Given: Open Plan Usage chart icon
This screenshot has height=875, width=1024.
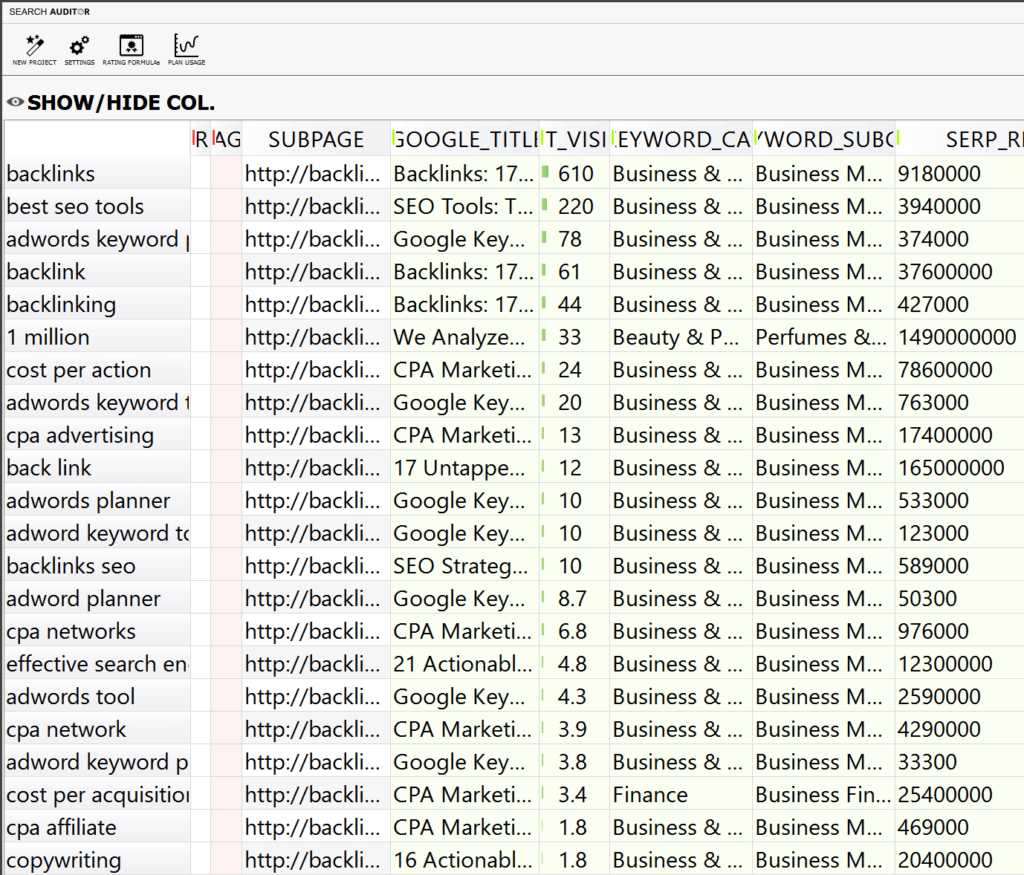Looking at the screenshot, I should click(x=186, y=50).
